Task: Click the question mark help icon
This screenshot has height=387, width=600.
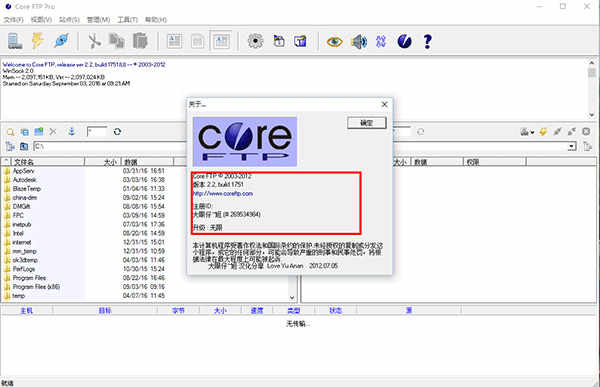Action: [x=427, y=41]
